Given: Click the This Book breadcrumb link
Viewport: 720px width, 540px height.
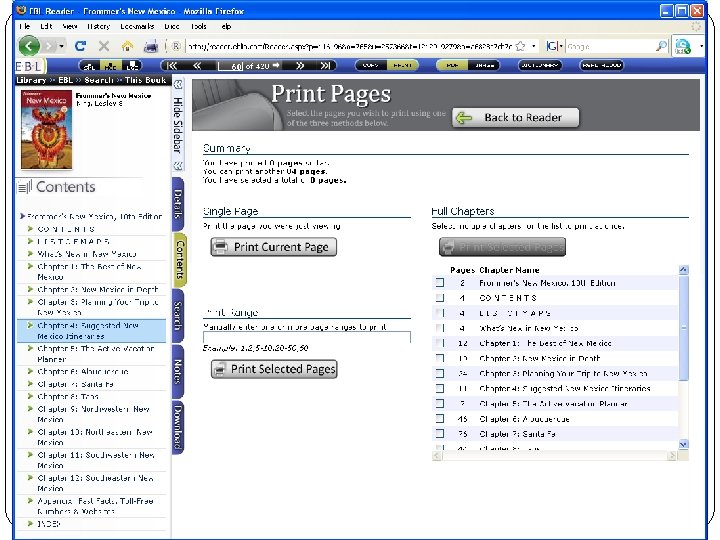Looking at the screenshot, I should (145, 80).
